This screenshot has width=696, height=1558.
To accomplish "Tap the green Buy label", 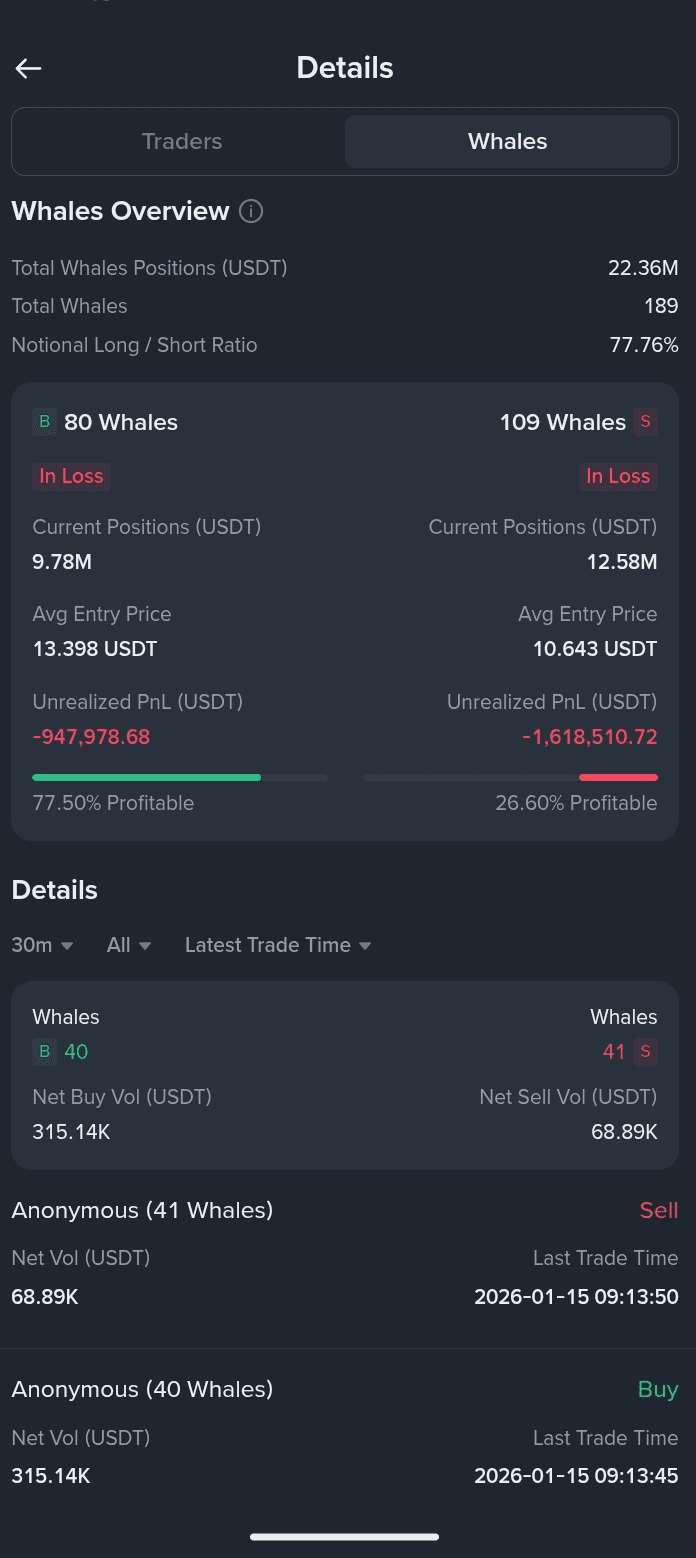I will 657,1389.
